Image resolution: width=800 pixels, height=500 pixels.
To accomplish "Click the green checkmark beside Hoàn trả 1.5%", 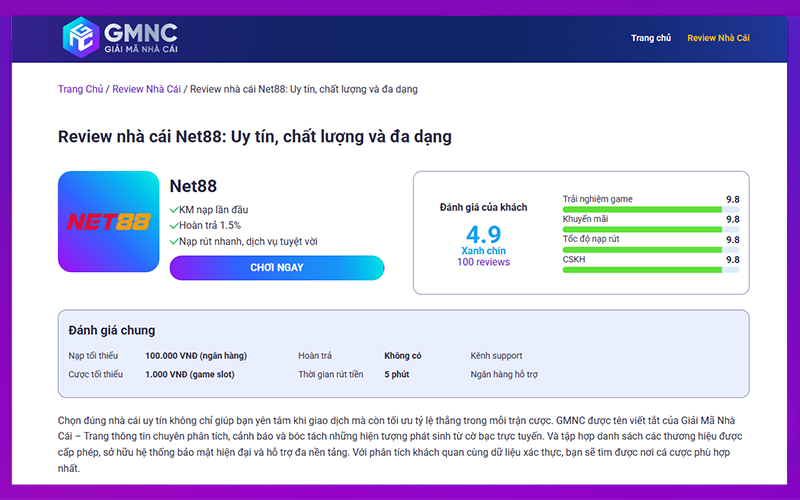I will coord(173,226).
